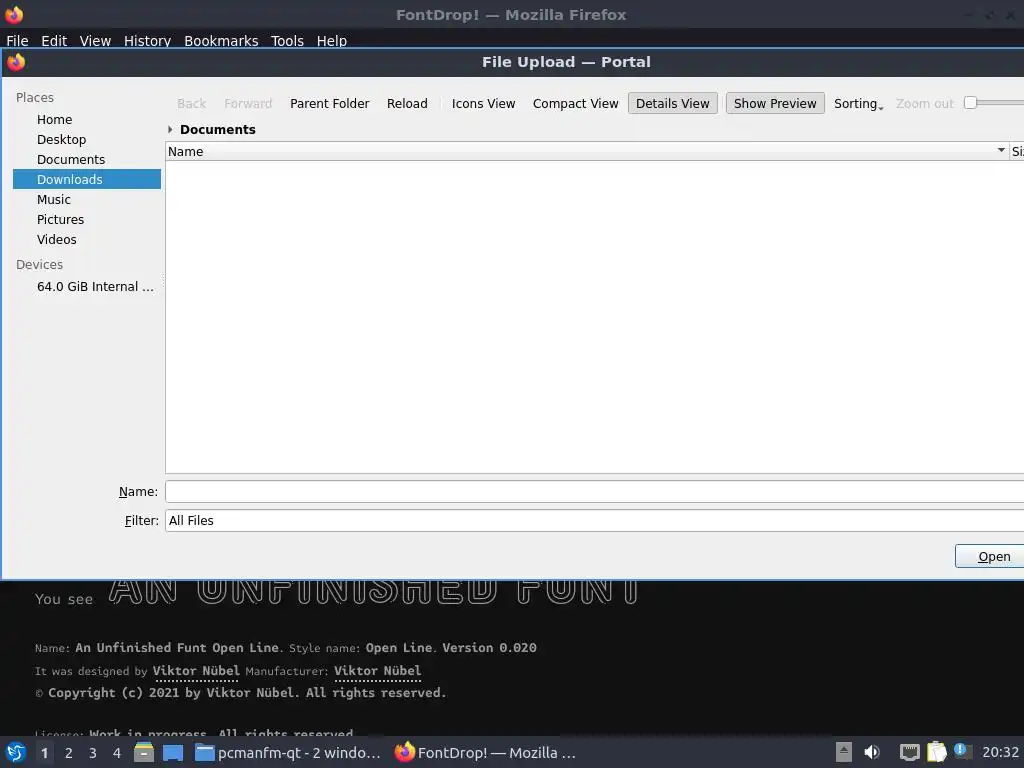
Task: Click the Viktor Nübel designer link
Action: 196,671
